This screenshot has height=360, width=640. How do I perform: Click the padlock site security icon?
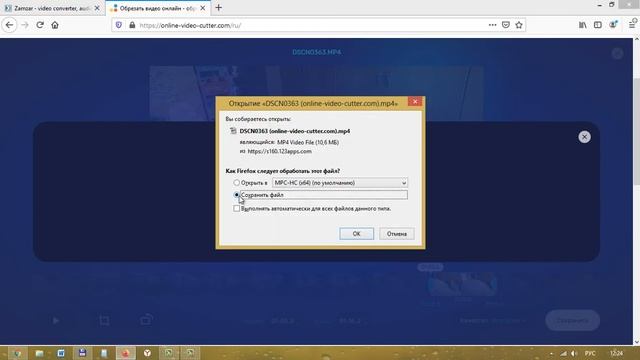pos(132,25)
